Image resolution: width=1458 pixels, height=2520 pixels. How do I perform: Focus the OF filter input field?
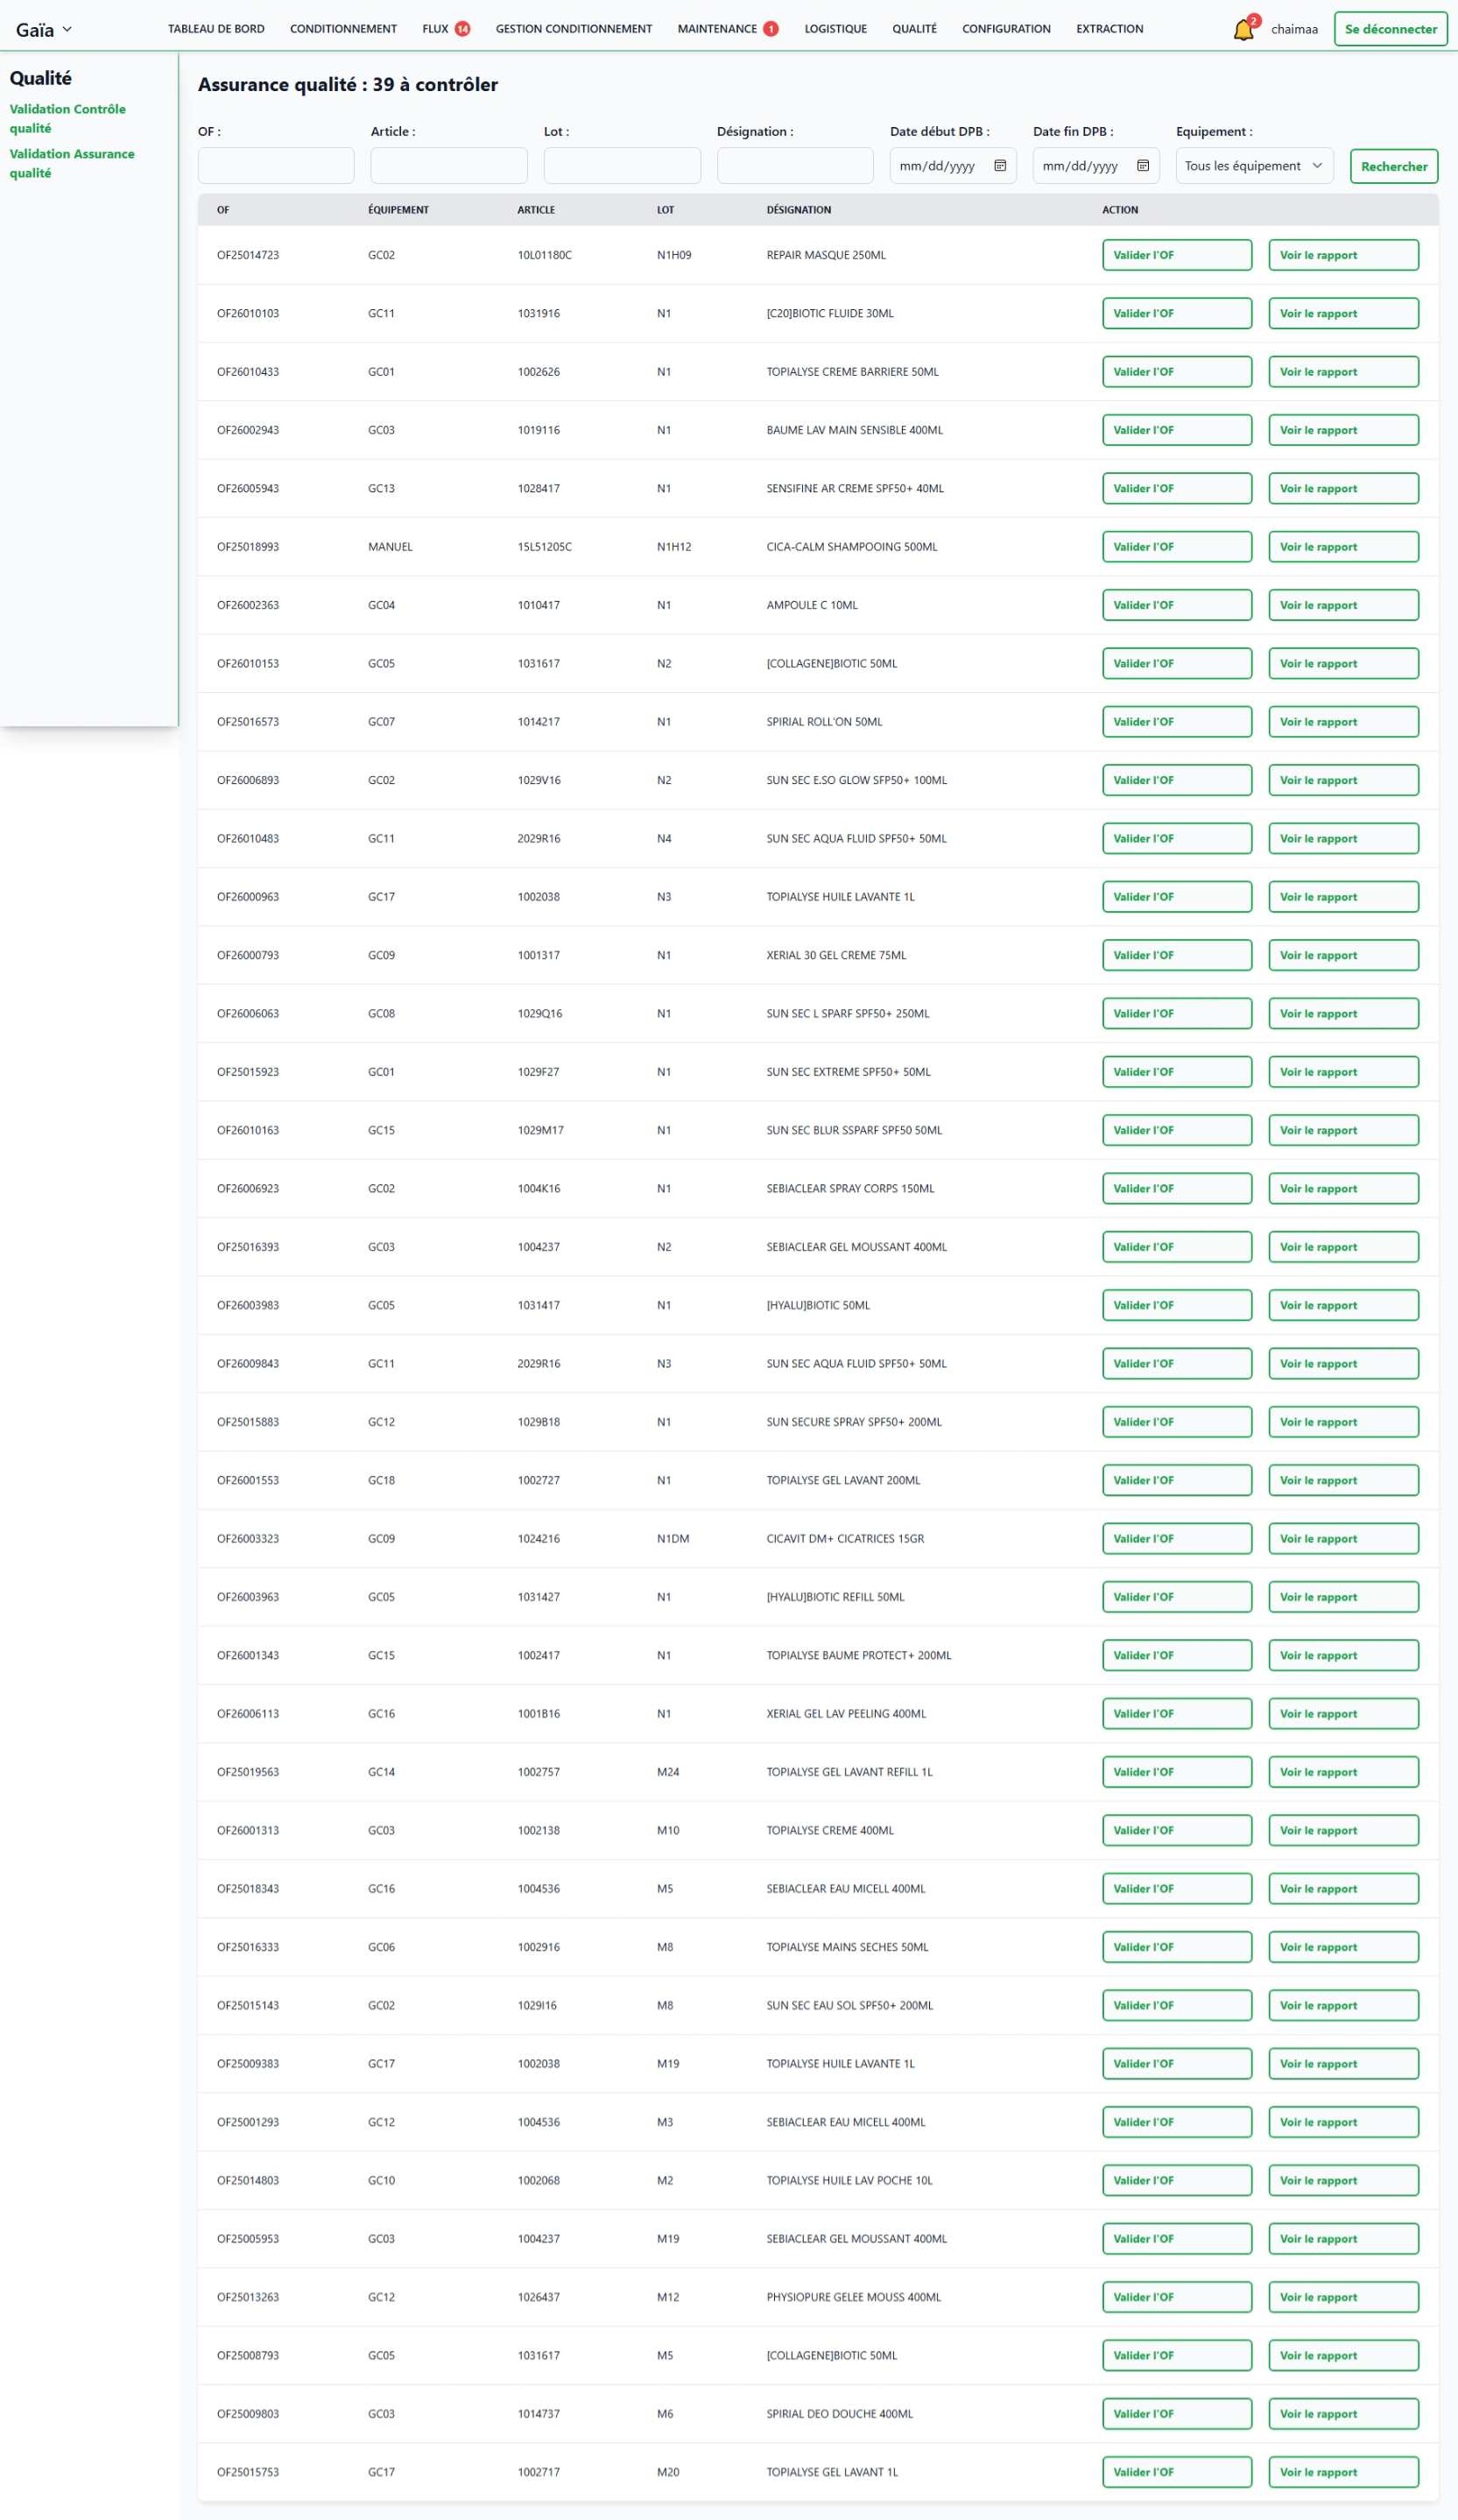coord(276,166)
